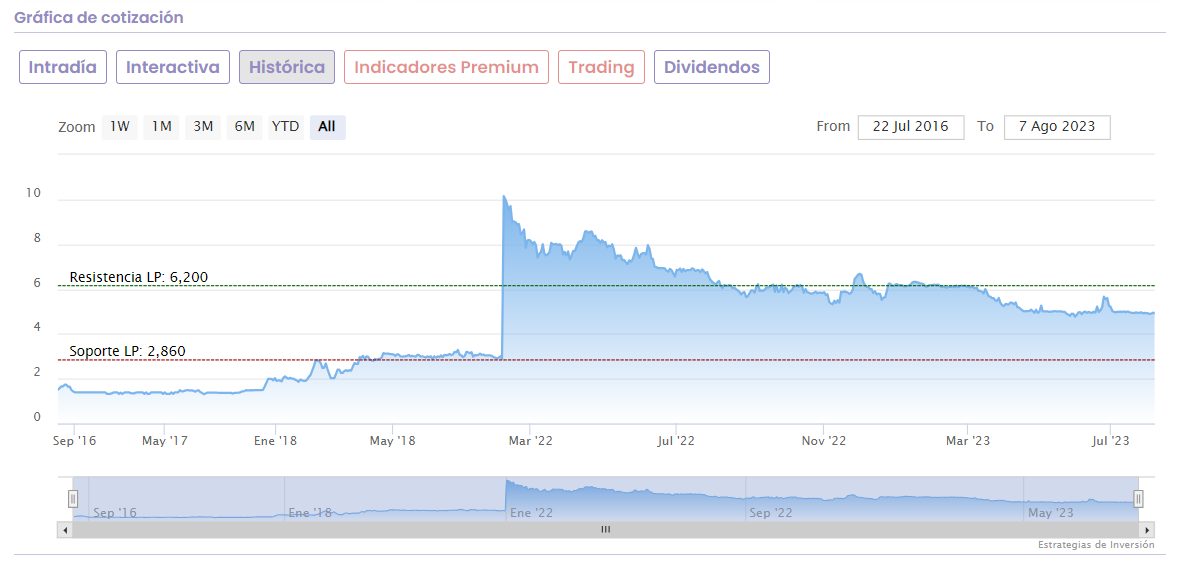This screenshot has height=566, width=1177.
Task: Open Indicadores Premium tab
Action: (446, 67)
